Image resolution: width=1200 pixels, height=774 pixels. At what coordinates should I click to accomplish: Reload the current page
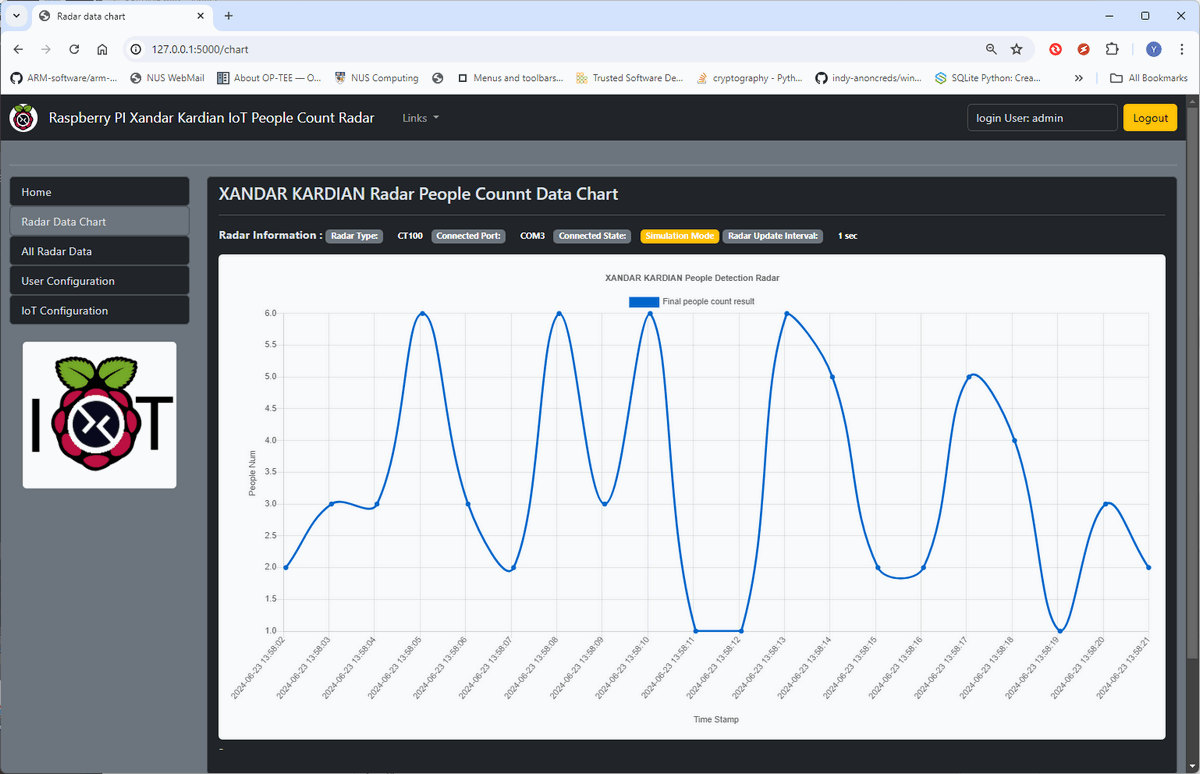point(74,49)
